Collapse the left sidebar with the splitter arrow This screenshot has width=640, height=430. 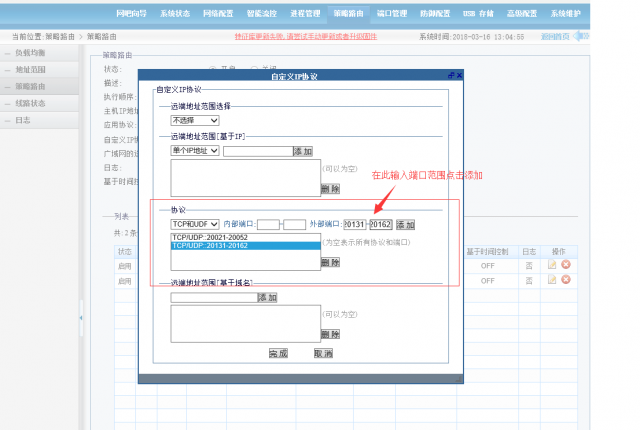[x=82, y=317]
